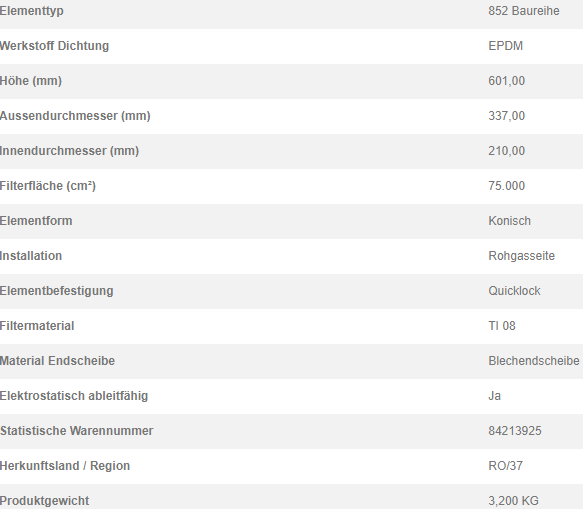Viewport: 583px width, 509px height.
Task: Select the Konisch value
Action: point(509,220)
